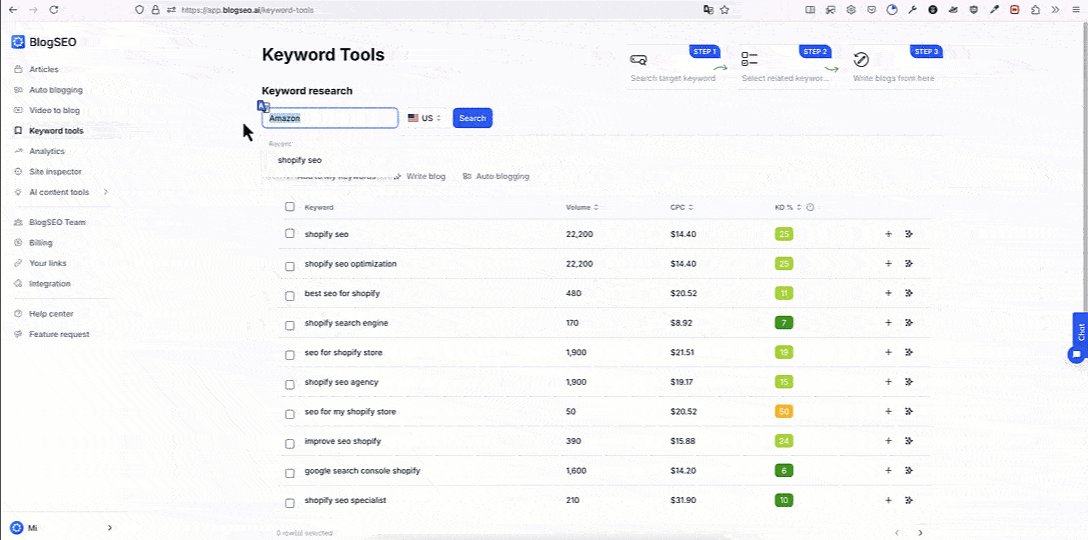The width and height of the screenshot is (1088, 540).
Task: Click the blue Search button
Action: point(473,118)
